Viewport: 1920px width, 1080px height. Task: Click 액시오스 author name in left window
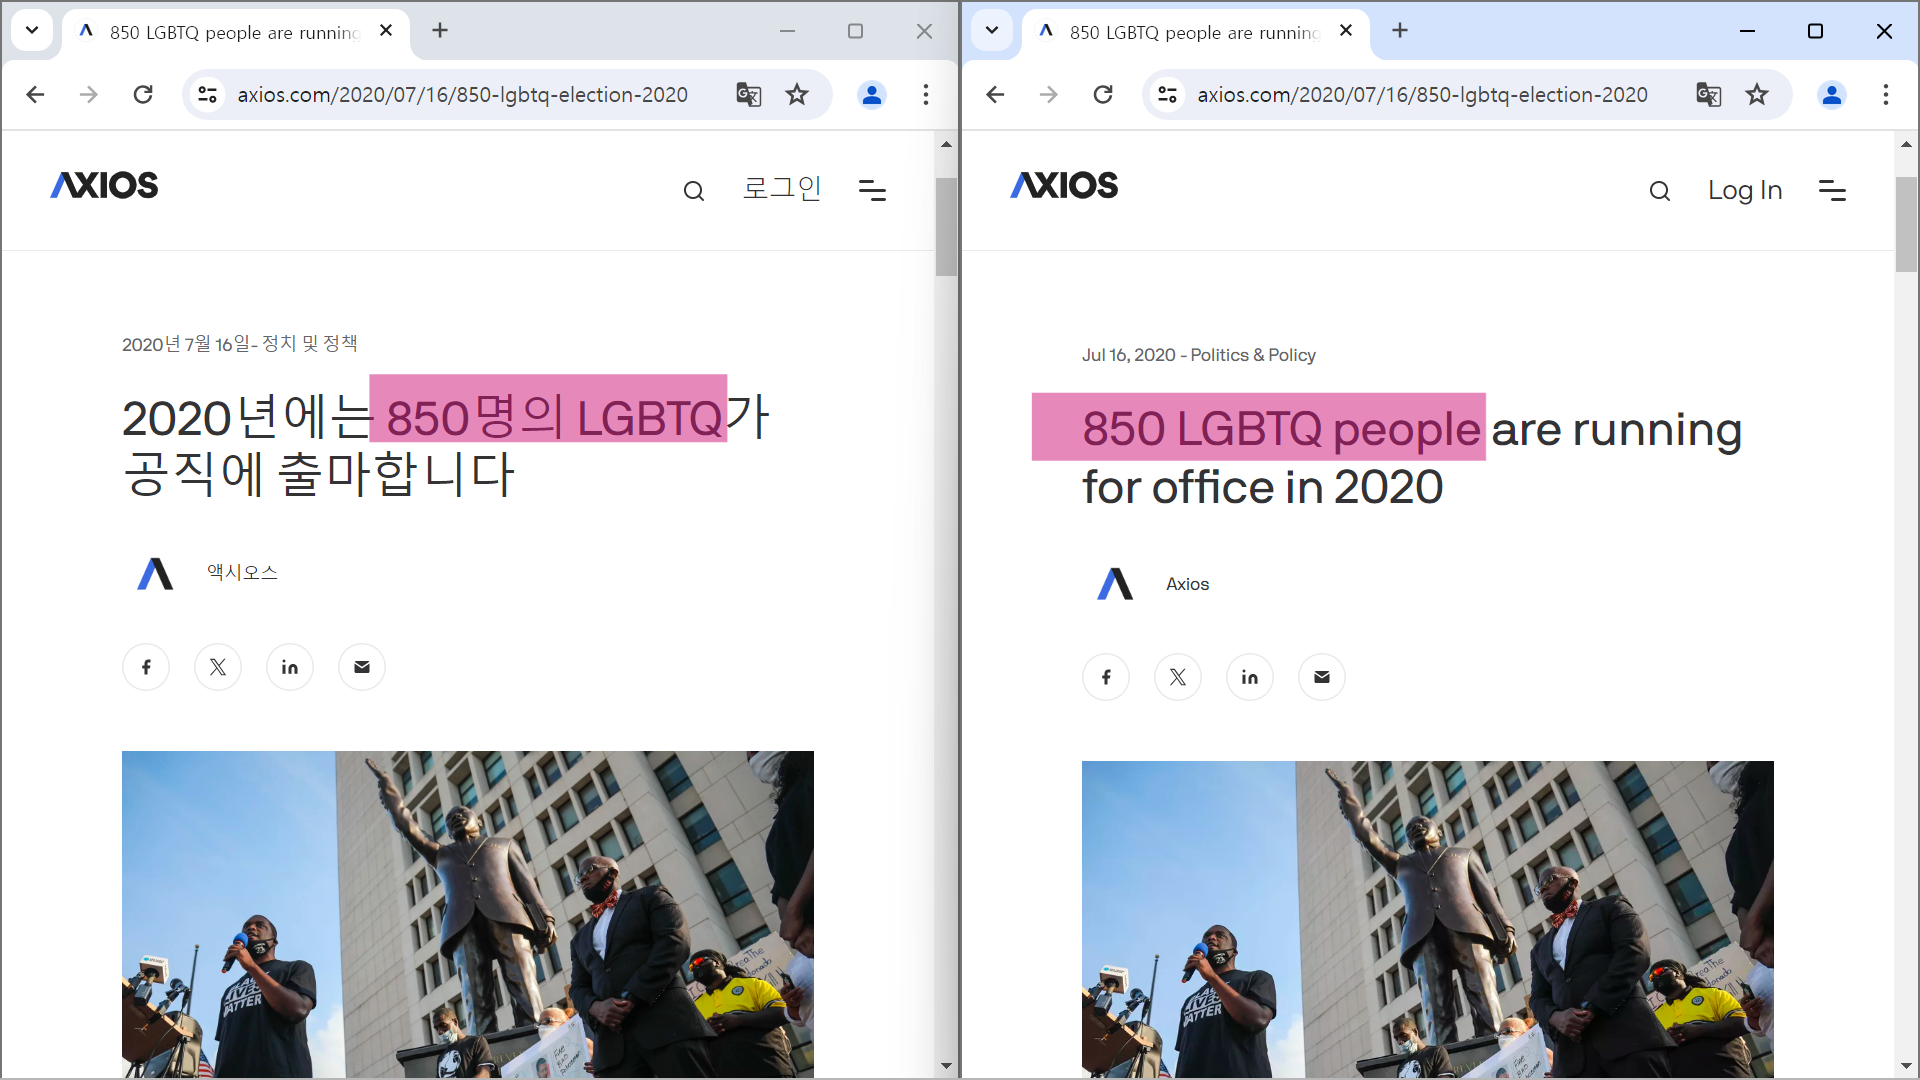(242, 572)
